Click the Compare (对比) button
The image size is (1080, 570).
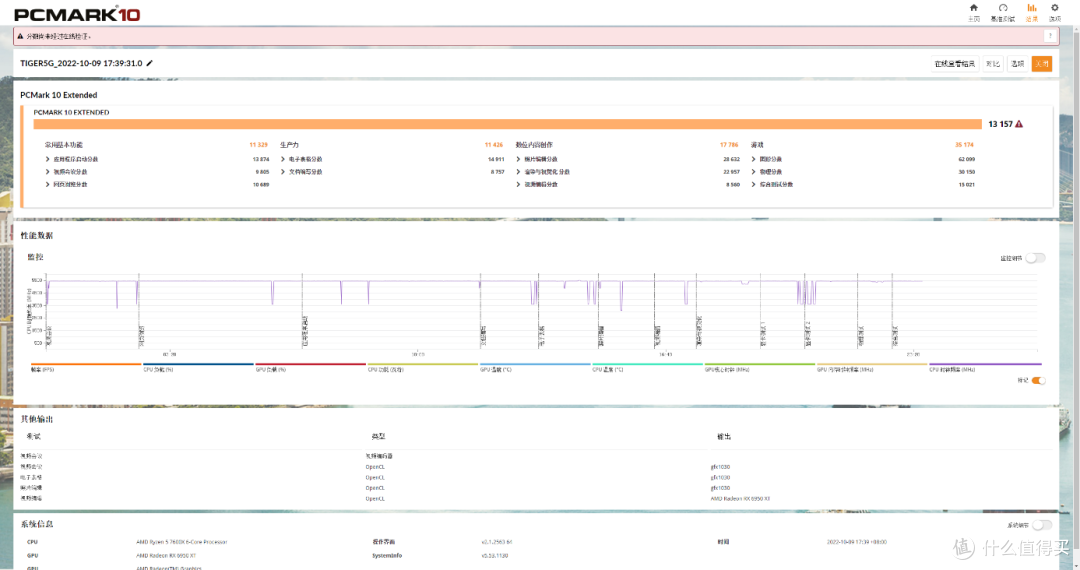[993, 63]
